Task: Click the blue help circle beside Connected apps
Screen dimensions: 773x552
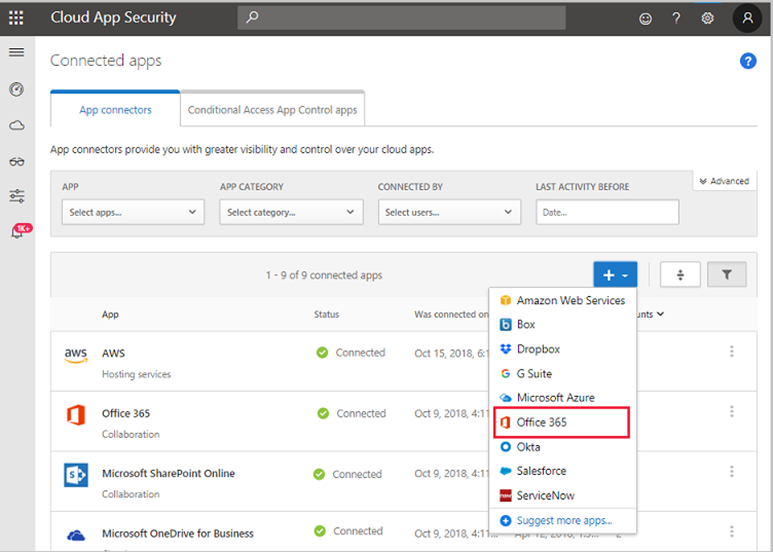Action: [x=748, y=61]
